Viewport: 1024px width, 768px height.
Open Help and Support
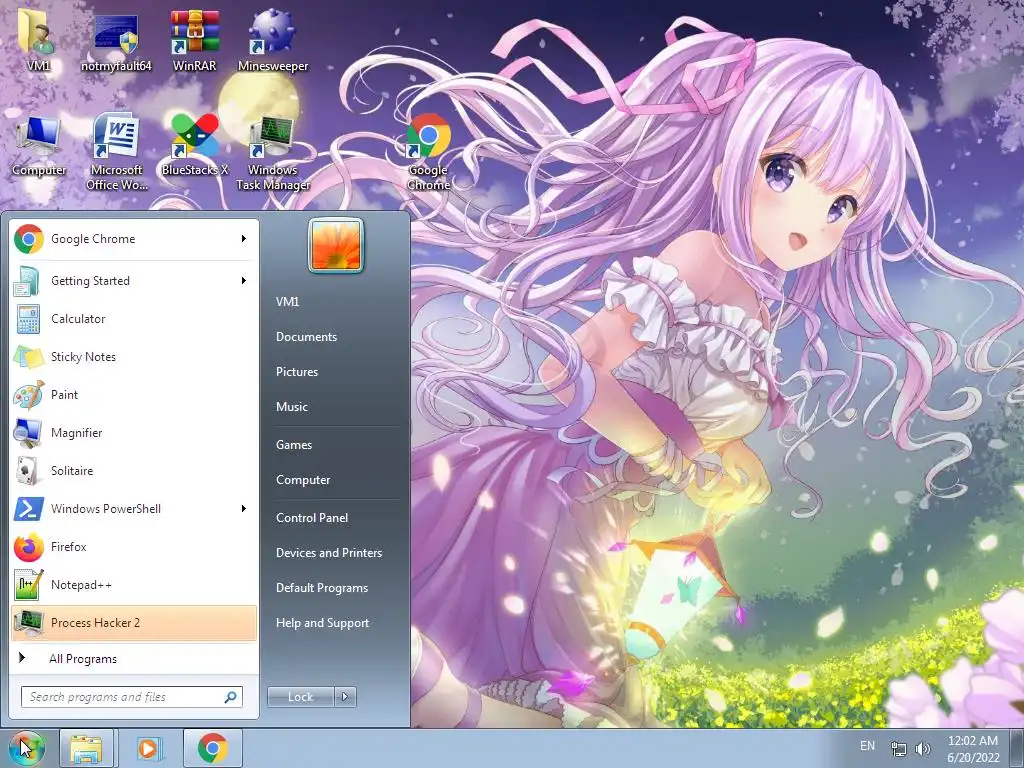click(x=322, y=623)
